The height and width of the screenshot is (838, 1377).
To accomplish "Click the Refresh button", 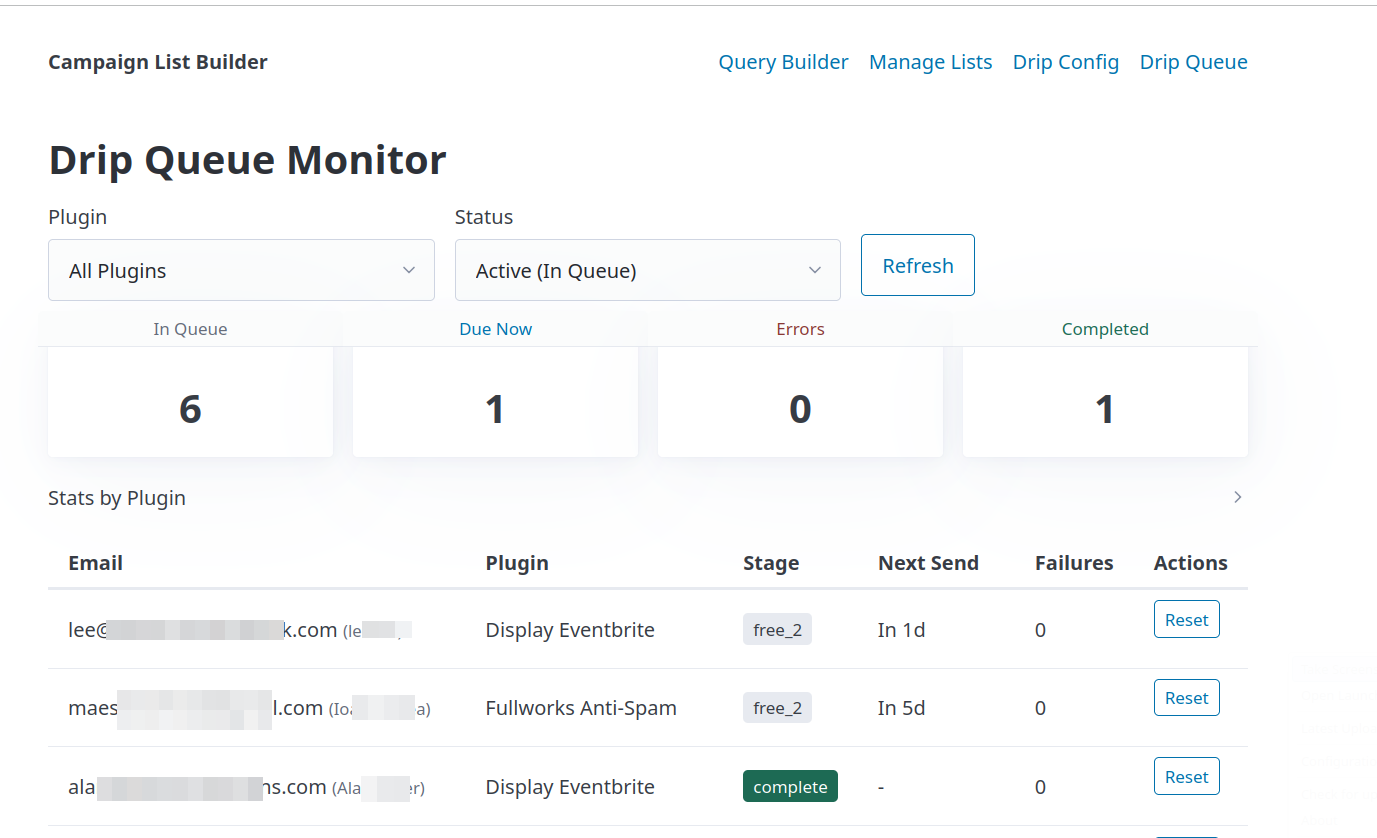I will [x=917, y=265].
